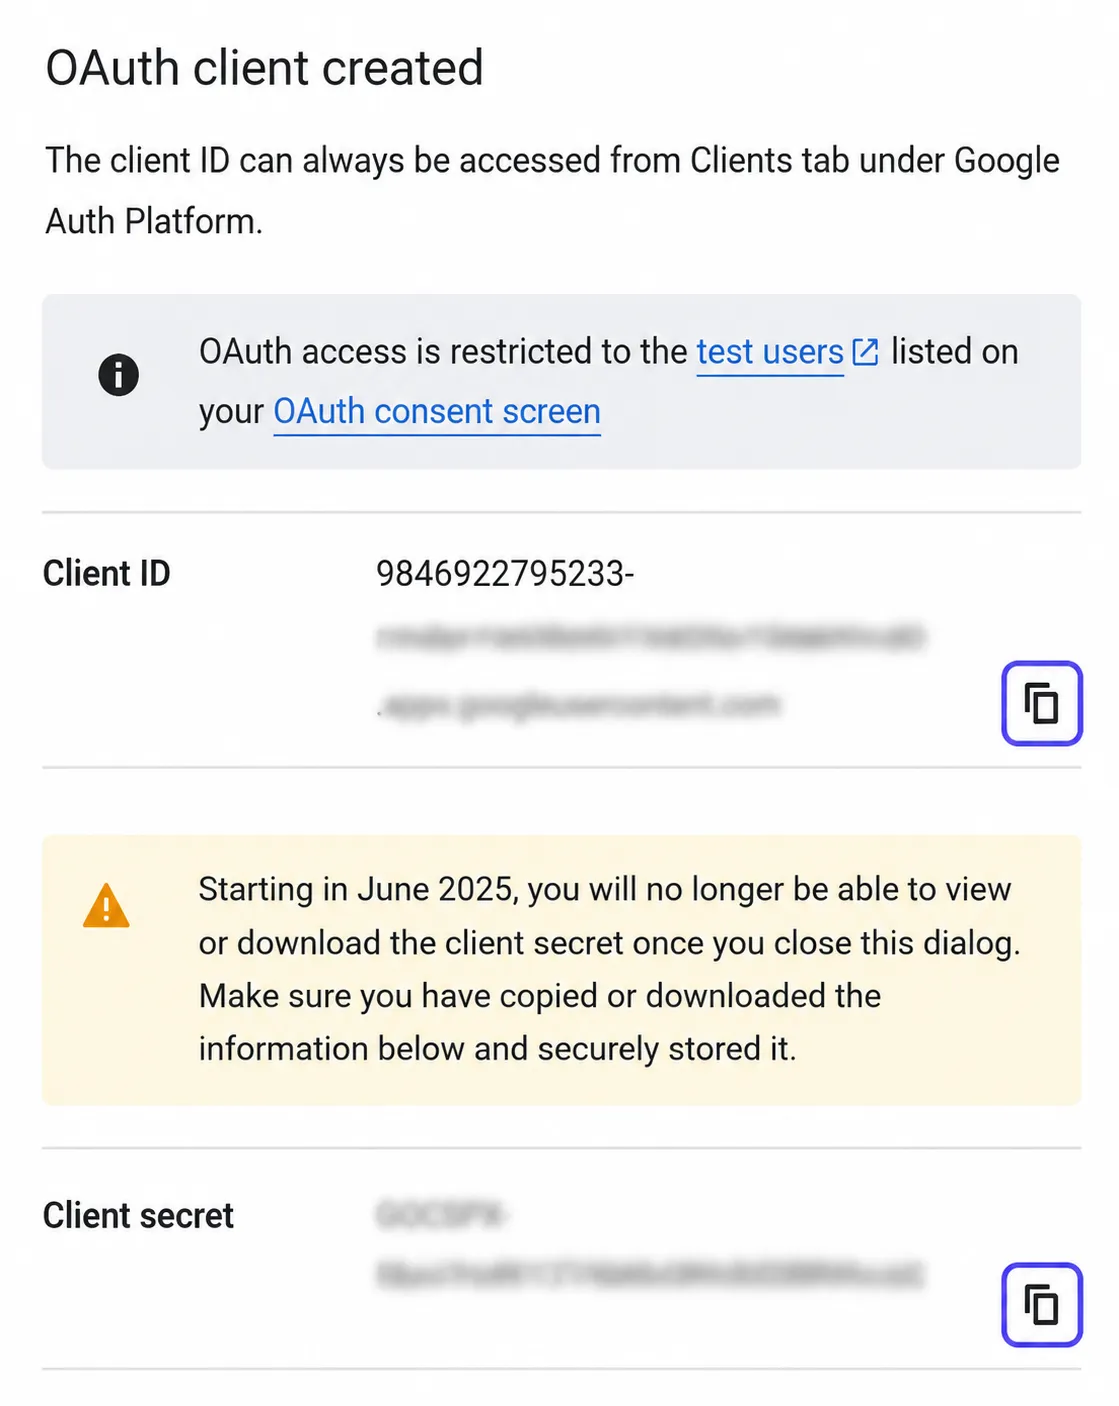Open the OAuth consent screen link

(x=437, y=412)
